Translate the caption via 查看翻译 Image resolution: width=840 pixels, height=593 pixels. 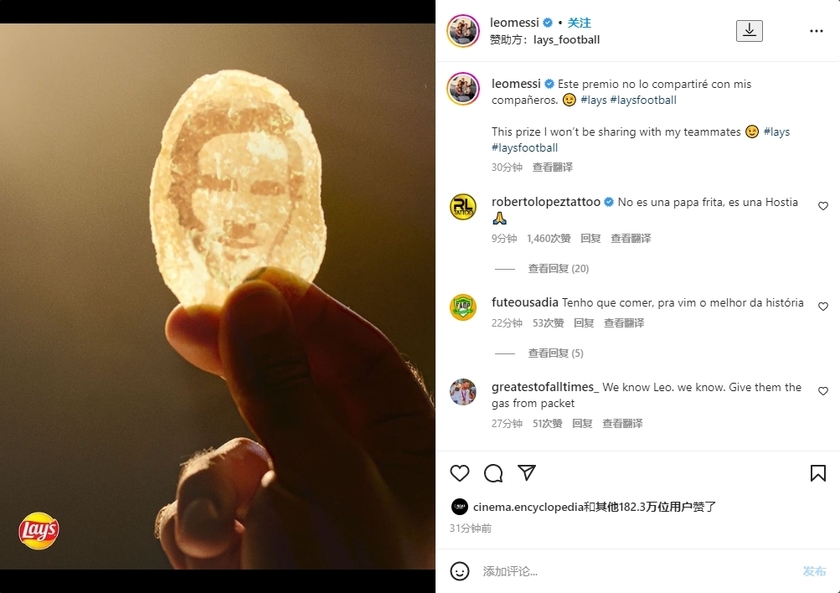(552, 167)
